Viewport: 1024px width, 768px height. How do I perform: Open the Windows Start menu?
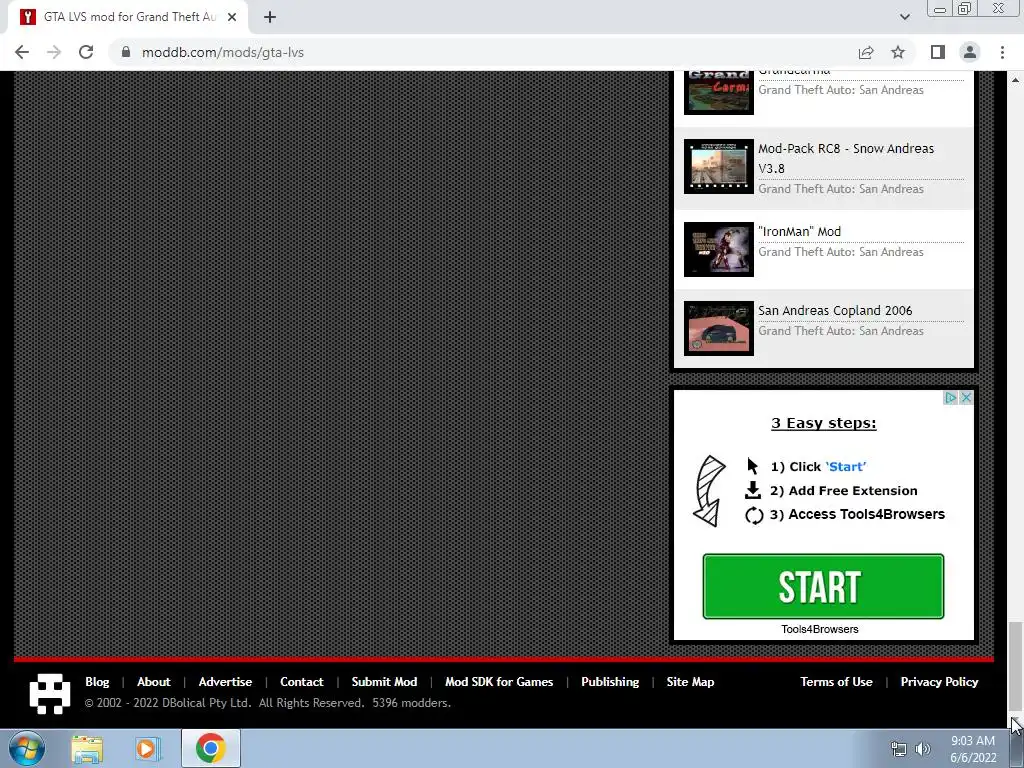(26, 748)
